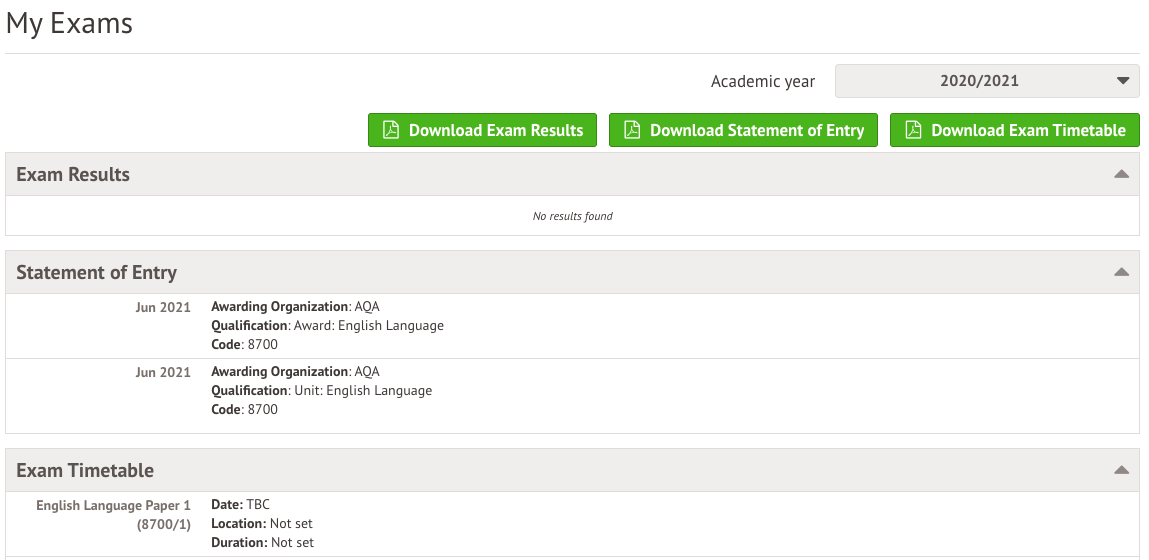The image size is (1149, 560).
Task: Open the 2020/2021 academic year selector
Action: [979, 81]
